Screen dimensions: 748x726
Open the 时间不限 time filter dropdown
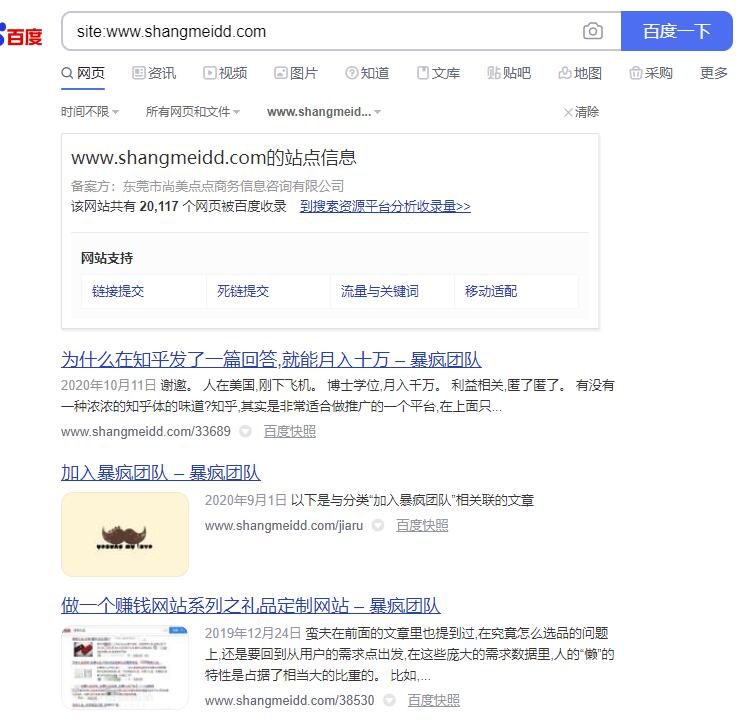coord(90,112)
